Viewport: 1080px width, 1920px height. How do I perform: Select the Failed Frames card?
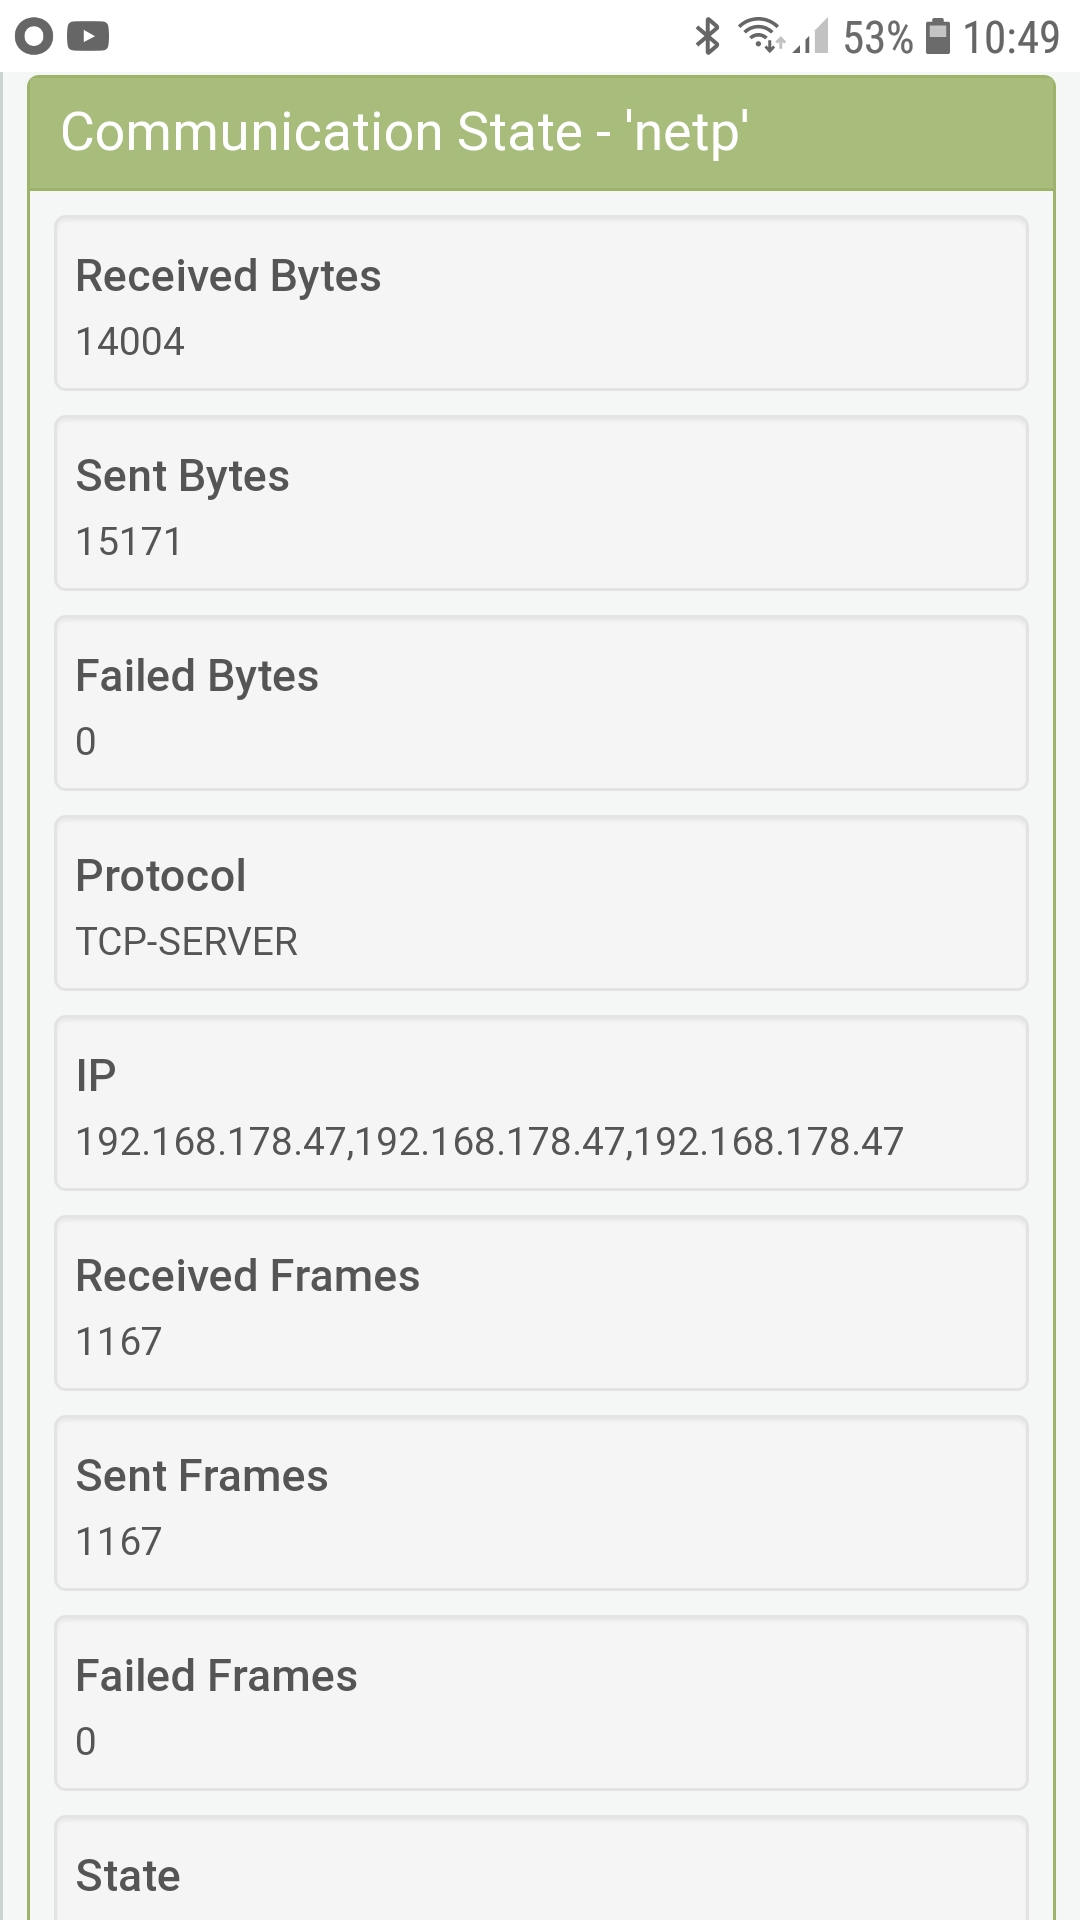tap(541, 1703)
